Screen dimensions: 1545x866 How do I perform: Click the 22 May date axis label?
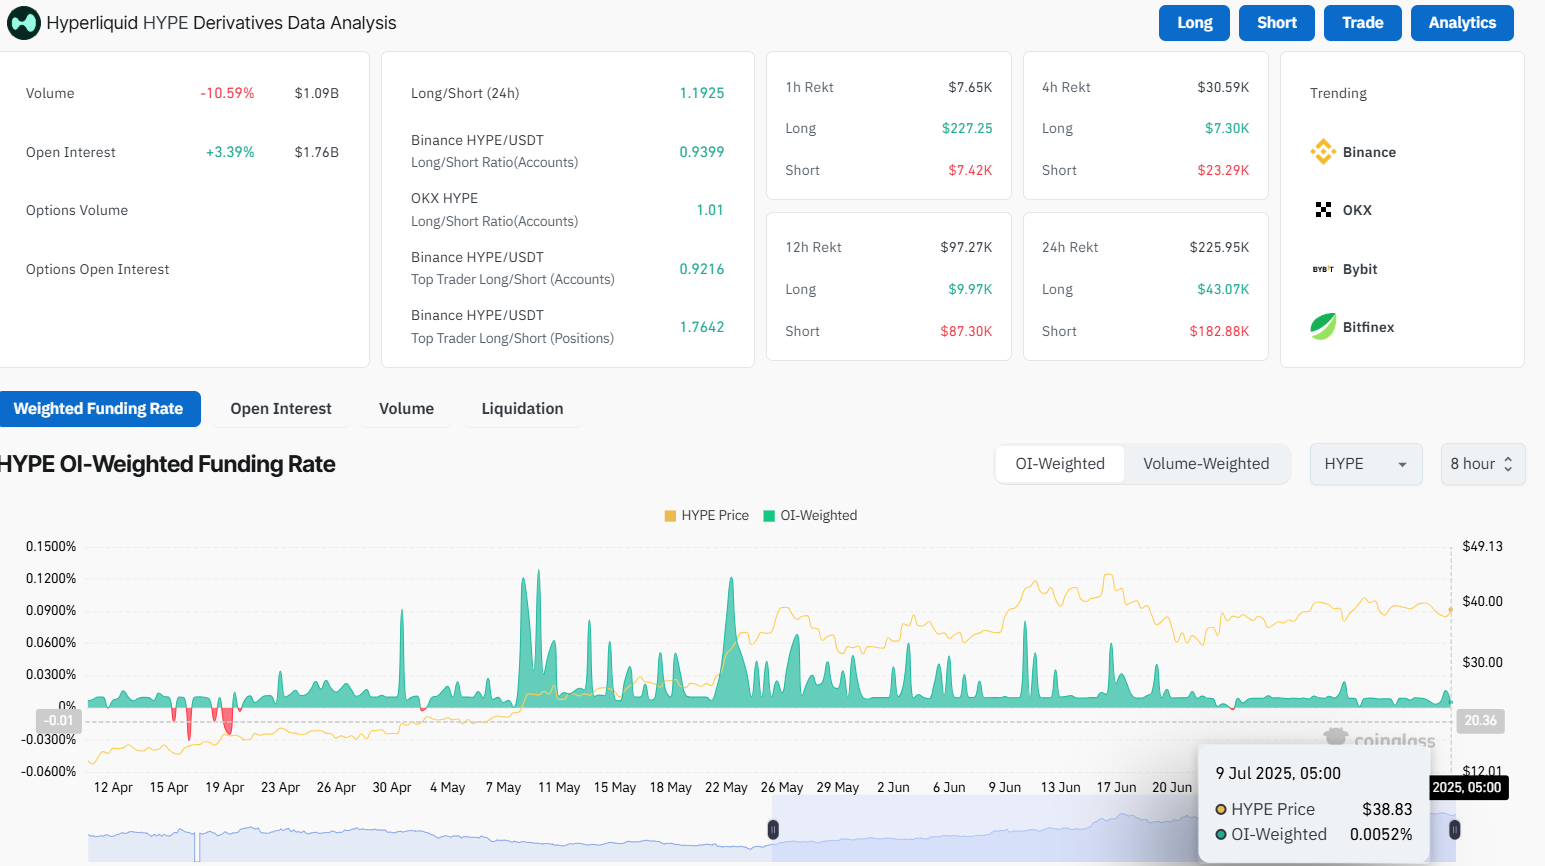tap(726, 787)
